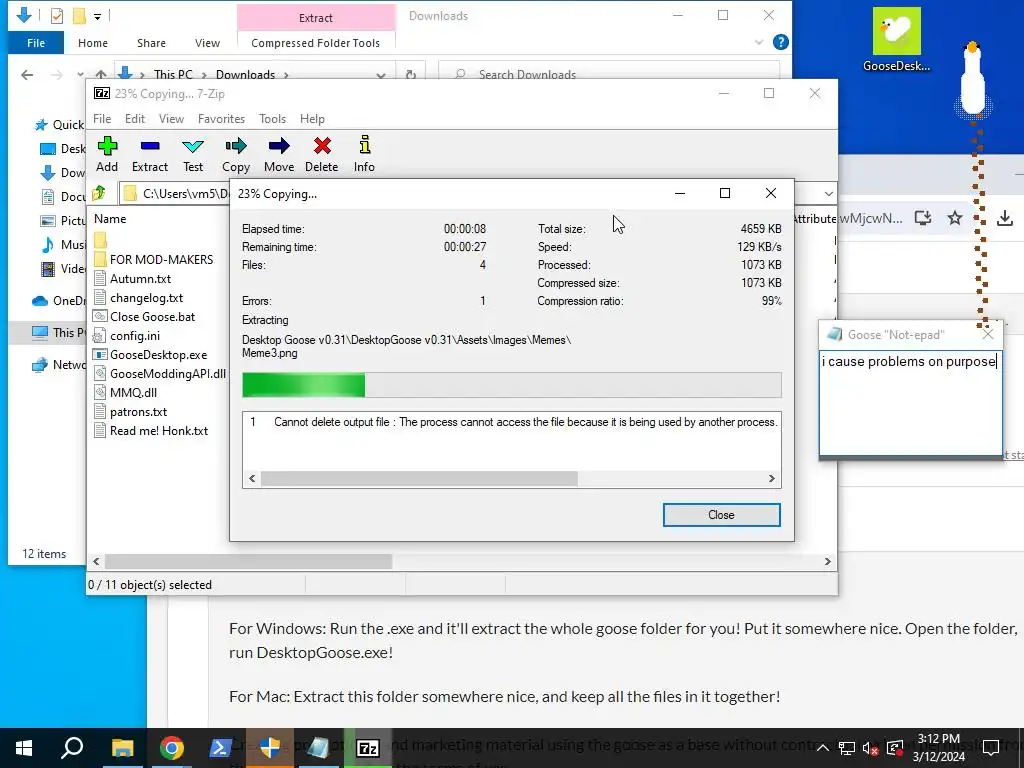Close the Goose Not-epad window
Image resolution: width=1024 pixels, height=768 pixels.
tap(987, 334)
